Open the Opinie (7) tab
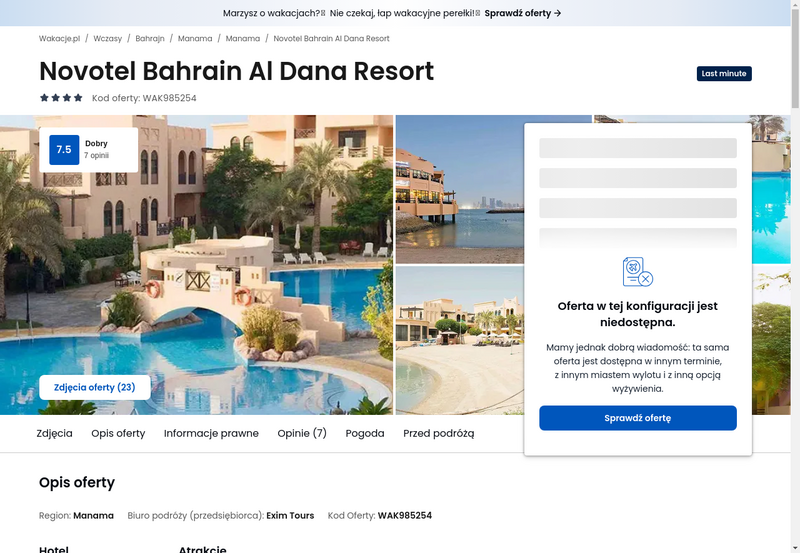Viewport: 800px width, 553px height. (302, 433)
